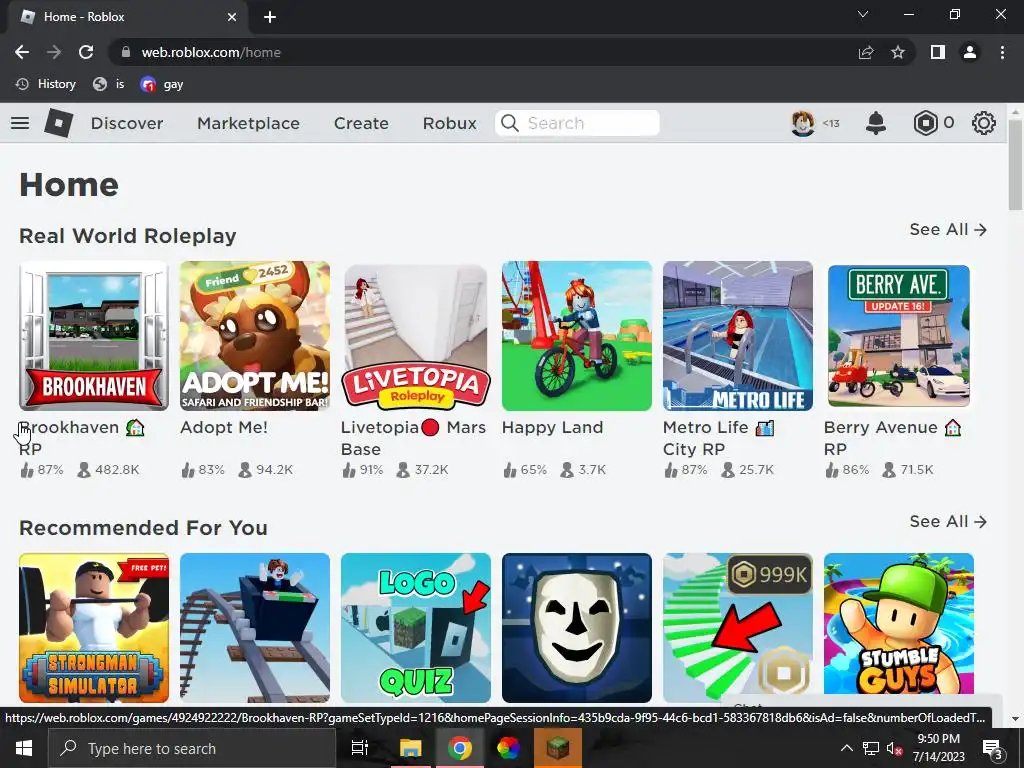Open the network tray icon

(x=871, y=748)
